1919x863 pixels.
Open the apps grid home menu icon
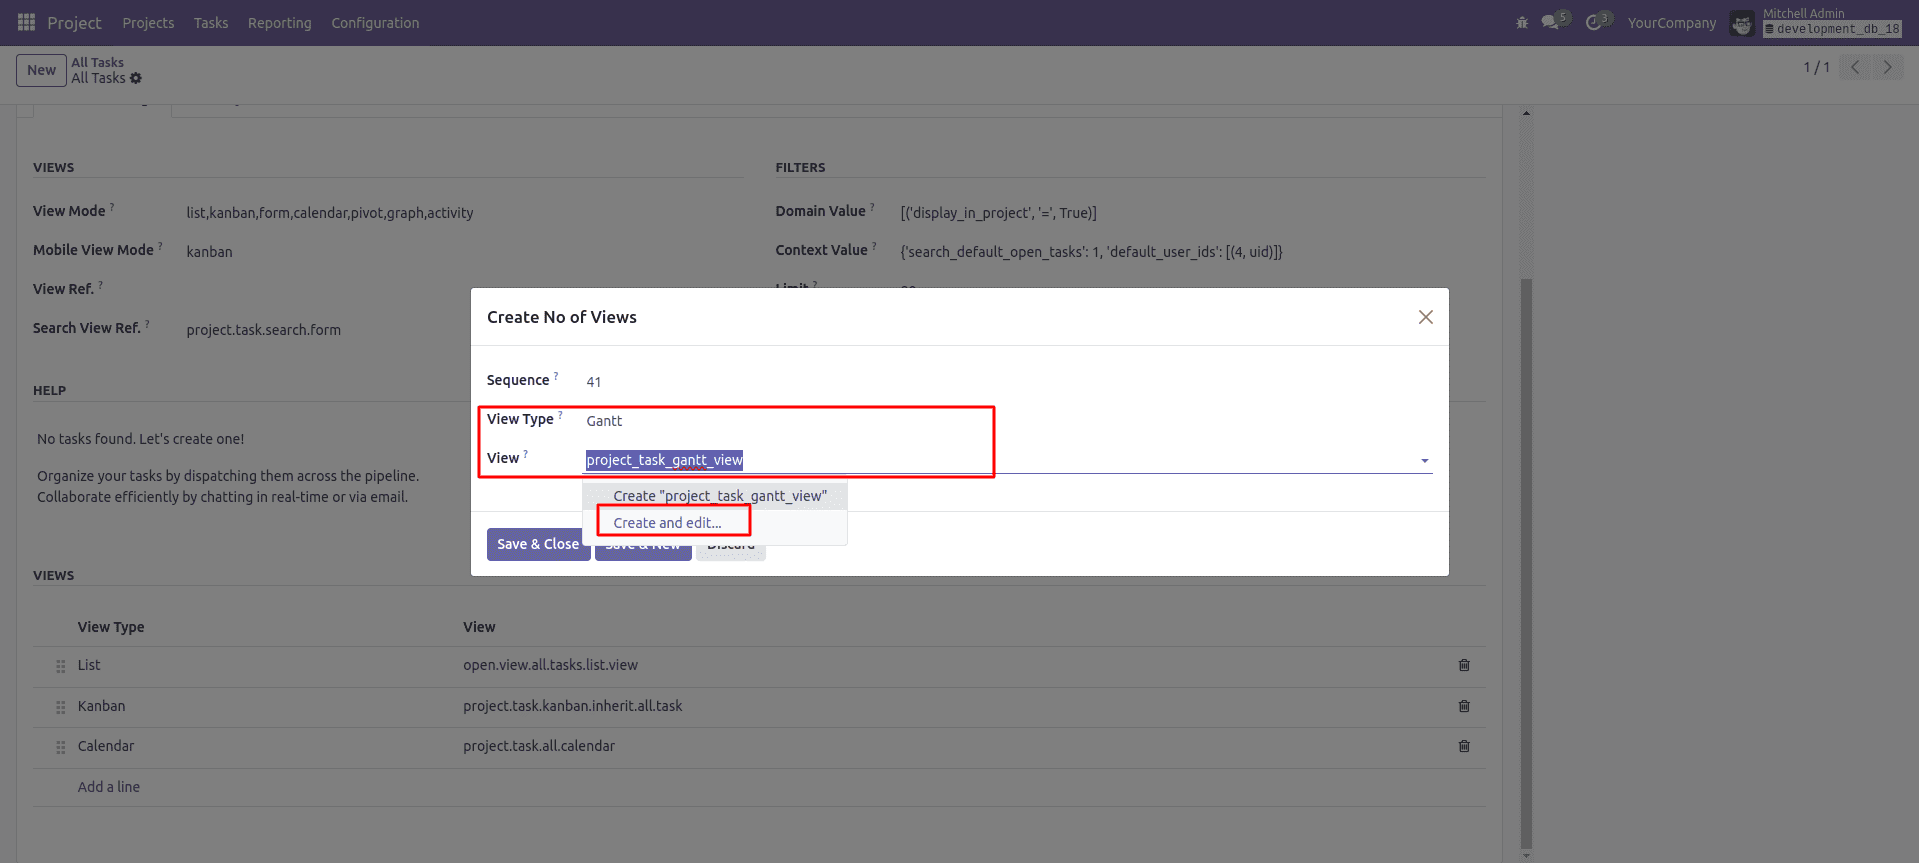26,22
